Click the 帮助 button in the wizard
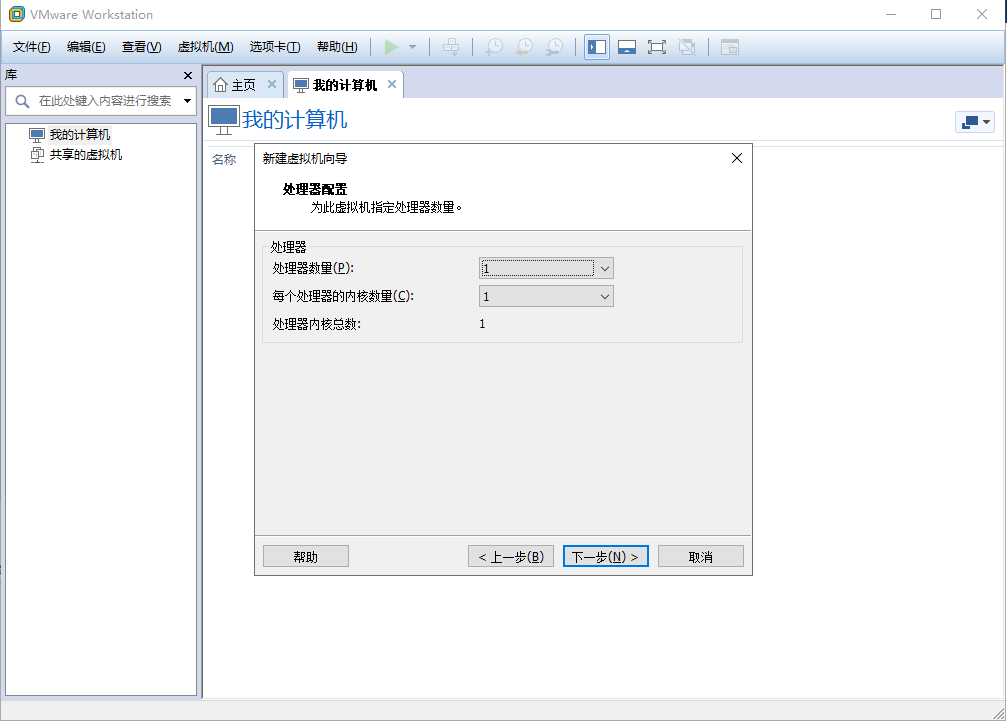The image size is (1007, 722). (x=306, y=556)
